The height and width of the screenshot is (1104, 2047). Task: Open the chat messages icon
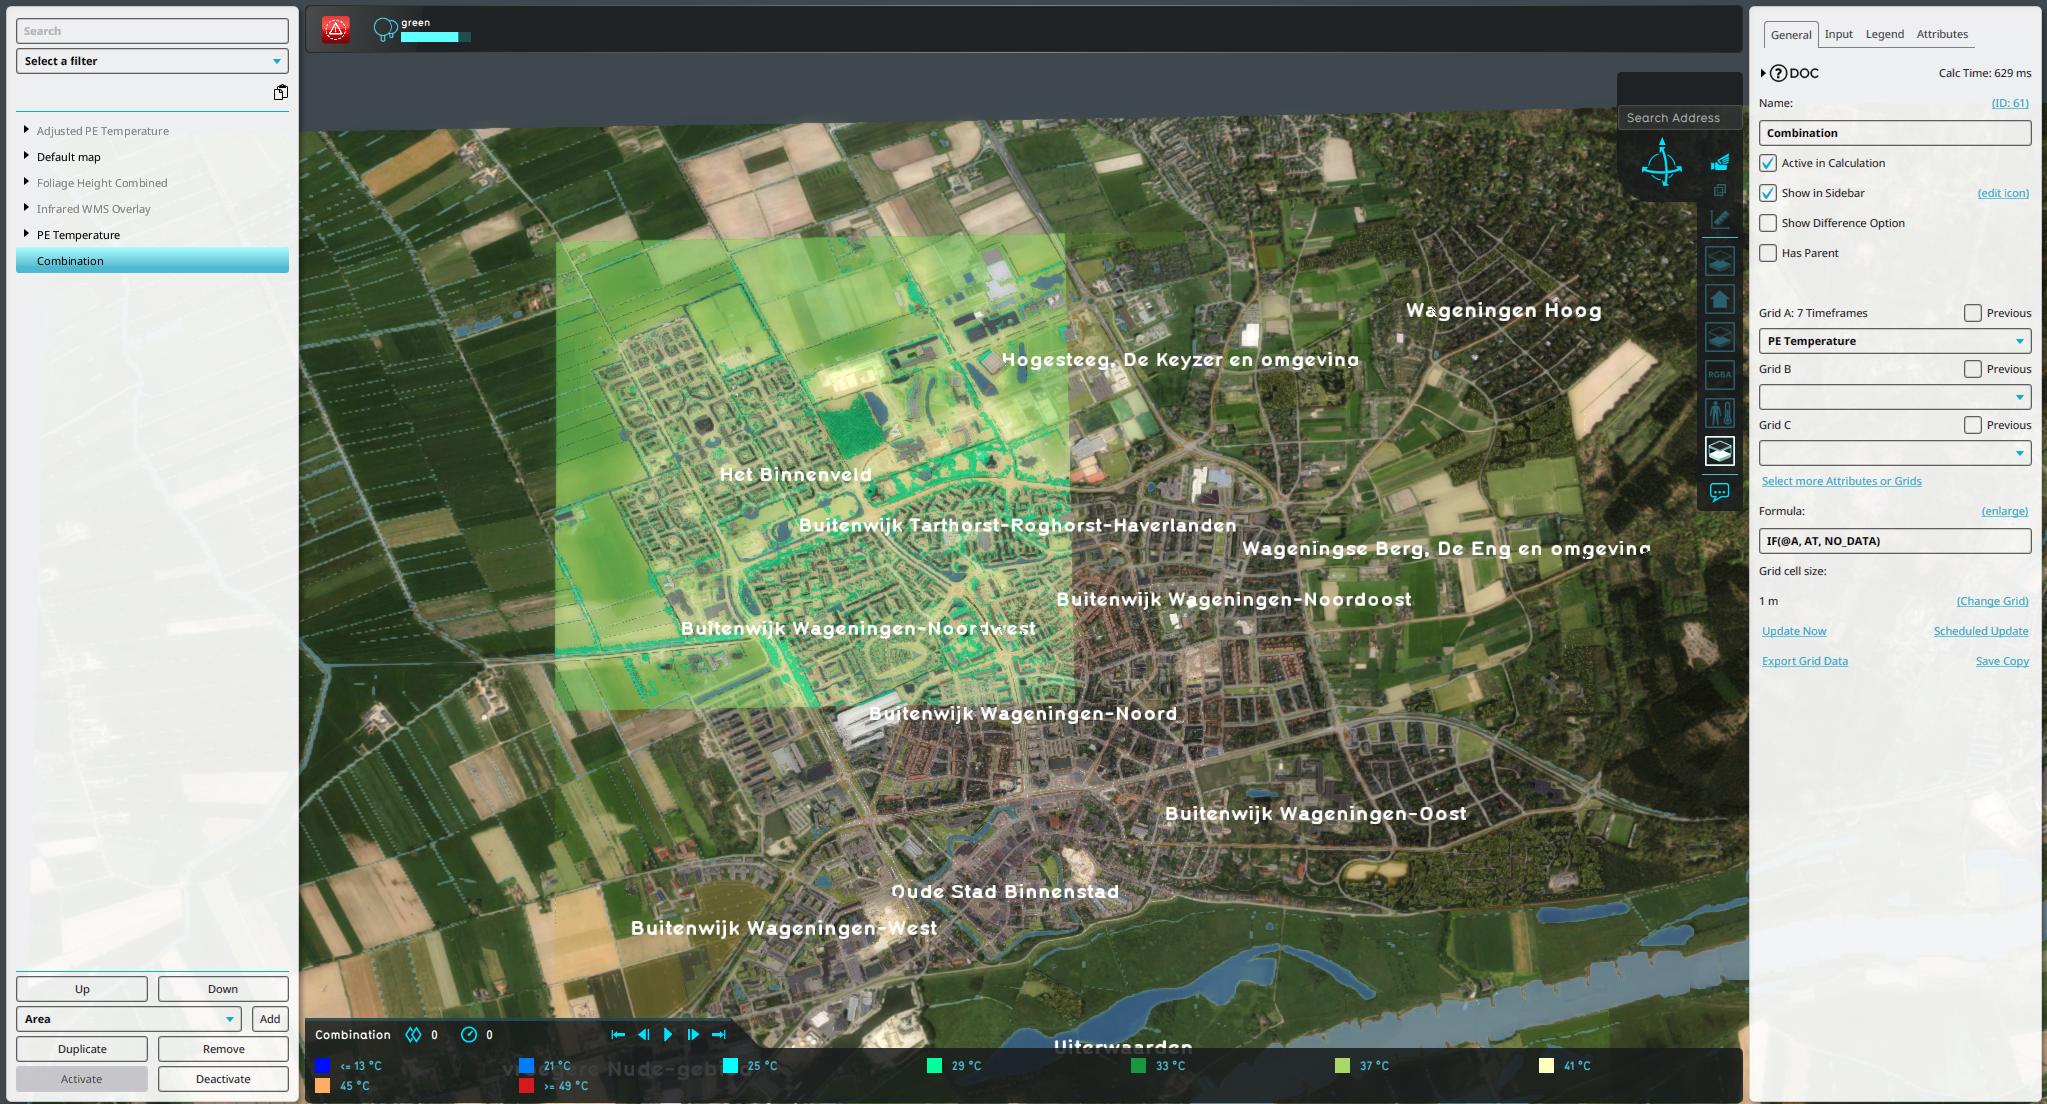point(1719,492)
